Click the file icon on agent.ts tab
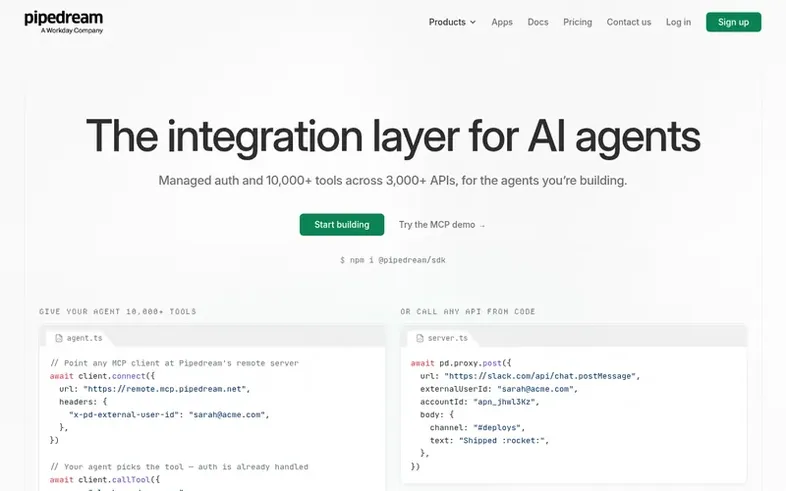Screen dimensions: 786x491 [59, 338]
